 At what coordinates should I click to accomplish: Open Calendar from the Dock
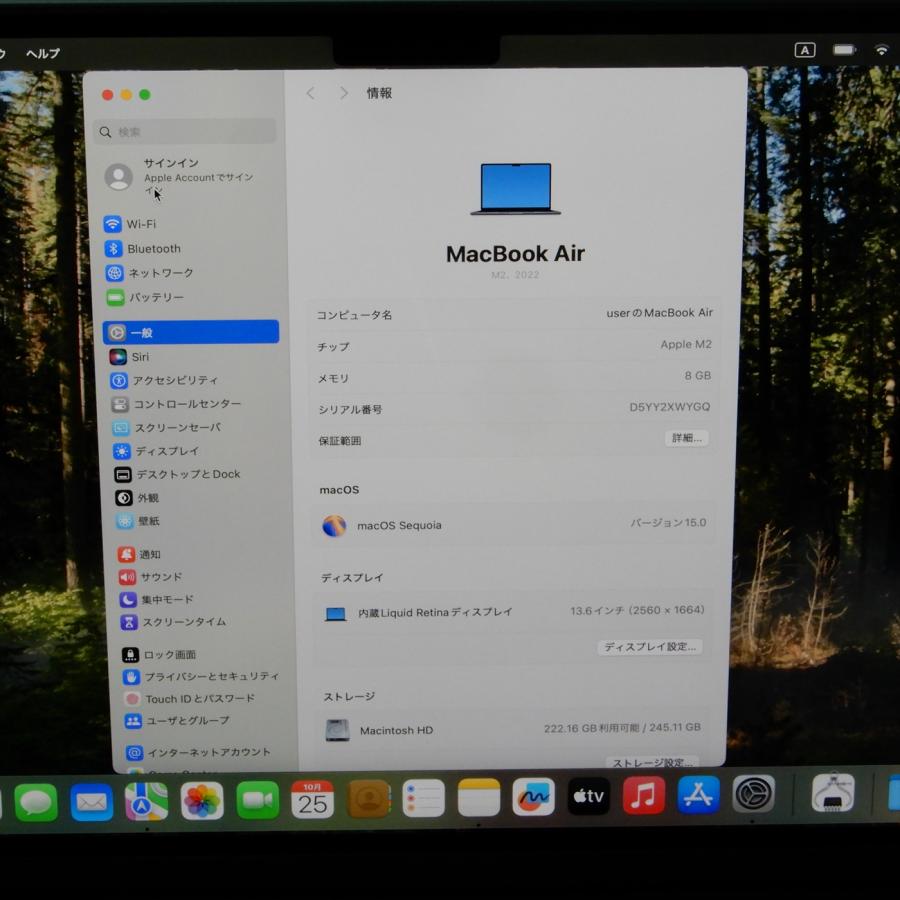(313, 799)
